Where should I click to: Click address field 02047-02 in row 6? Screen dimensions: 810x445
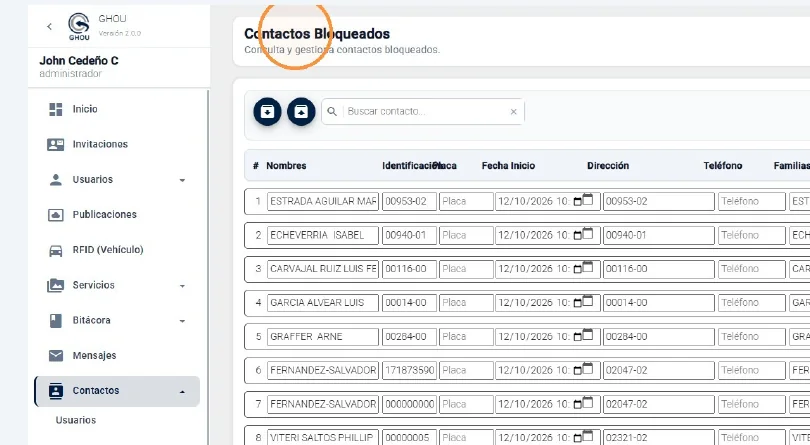click(x=659, y=371)
